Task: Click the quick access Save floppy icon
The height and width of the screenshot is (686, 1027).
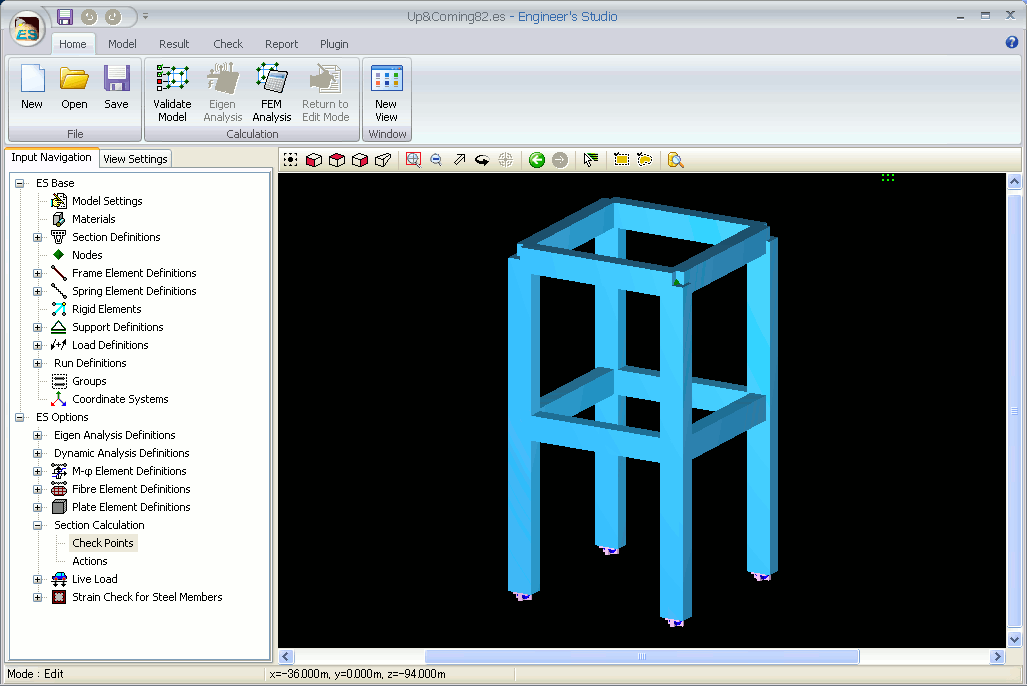Action: [x=65, y=16]
